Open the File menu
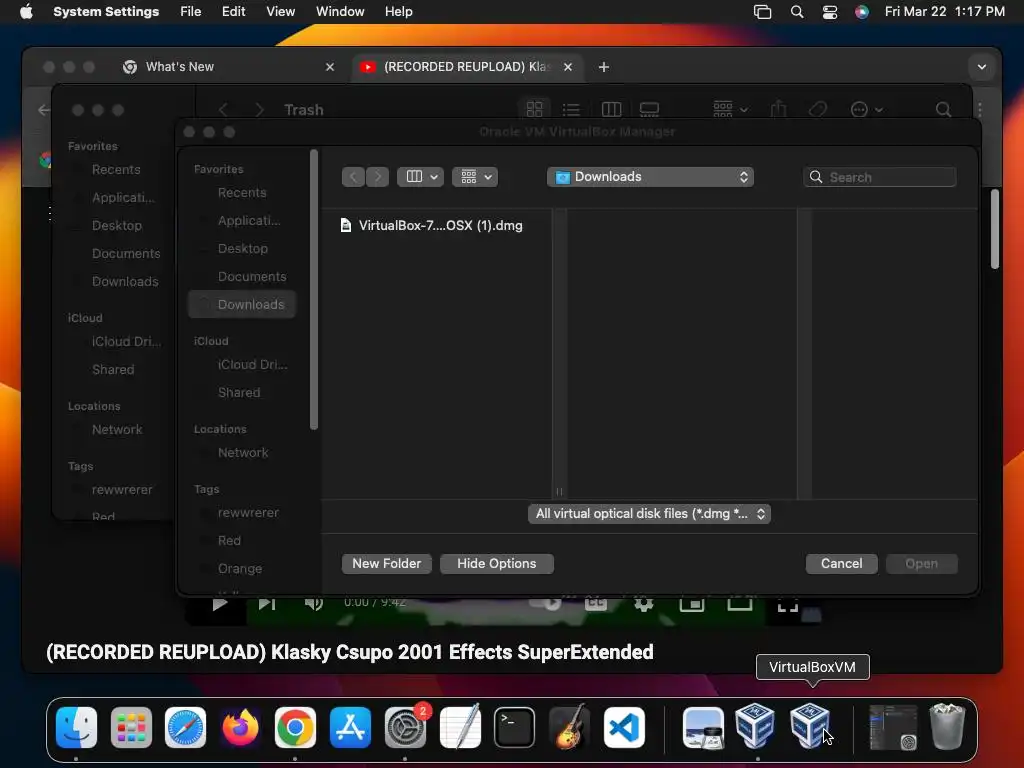This screenshot has height=768, width=1024. point(191,12)
